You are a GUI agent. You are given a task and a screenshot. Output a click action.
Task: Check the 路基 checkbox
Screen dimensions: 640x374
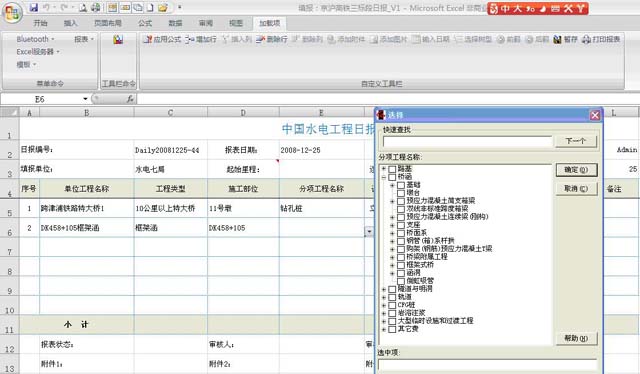[392, 169]
